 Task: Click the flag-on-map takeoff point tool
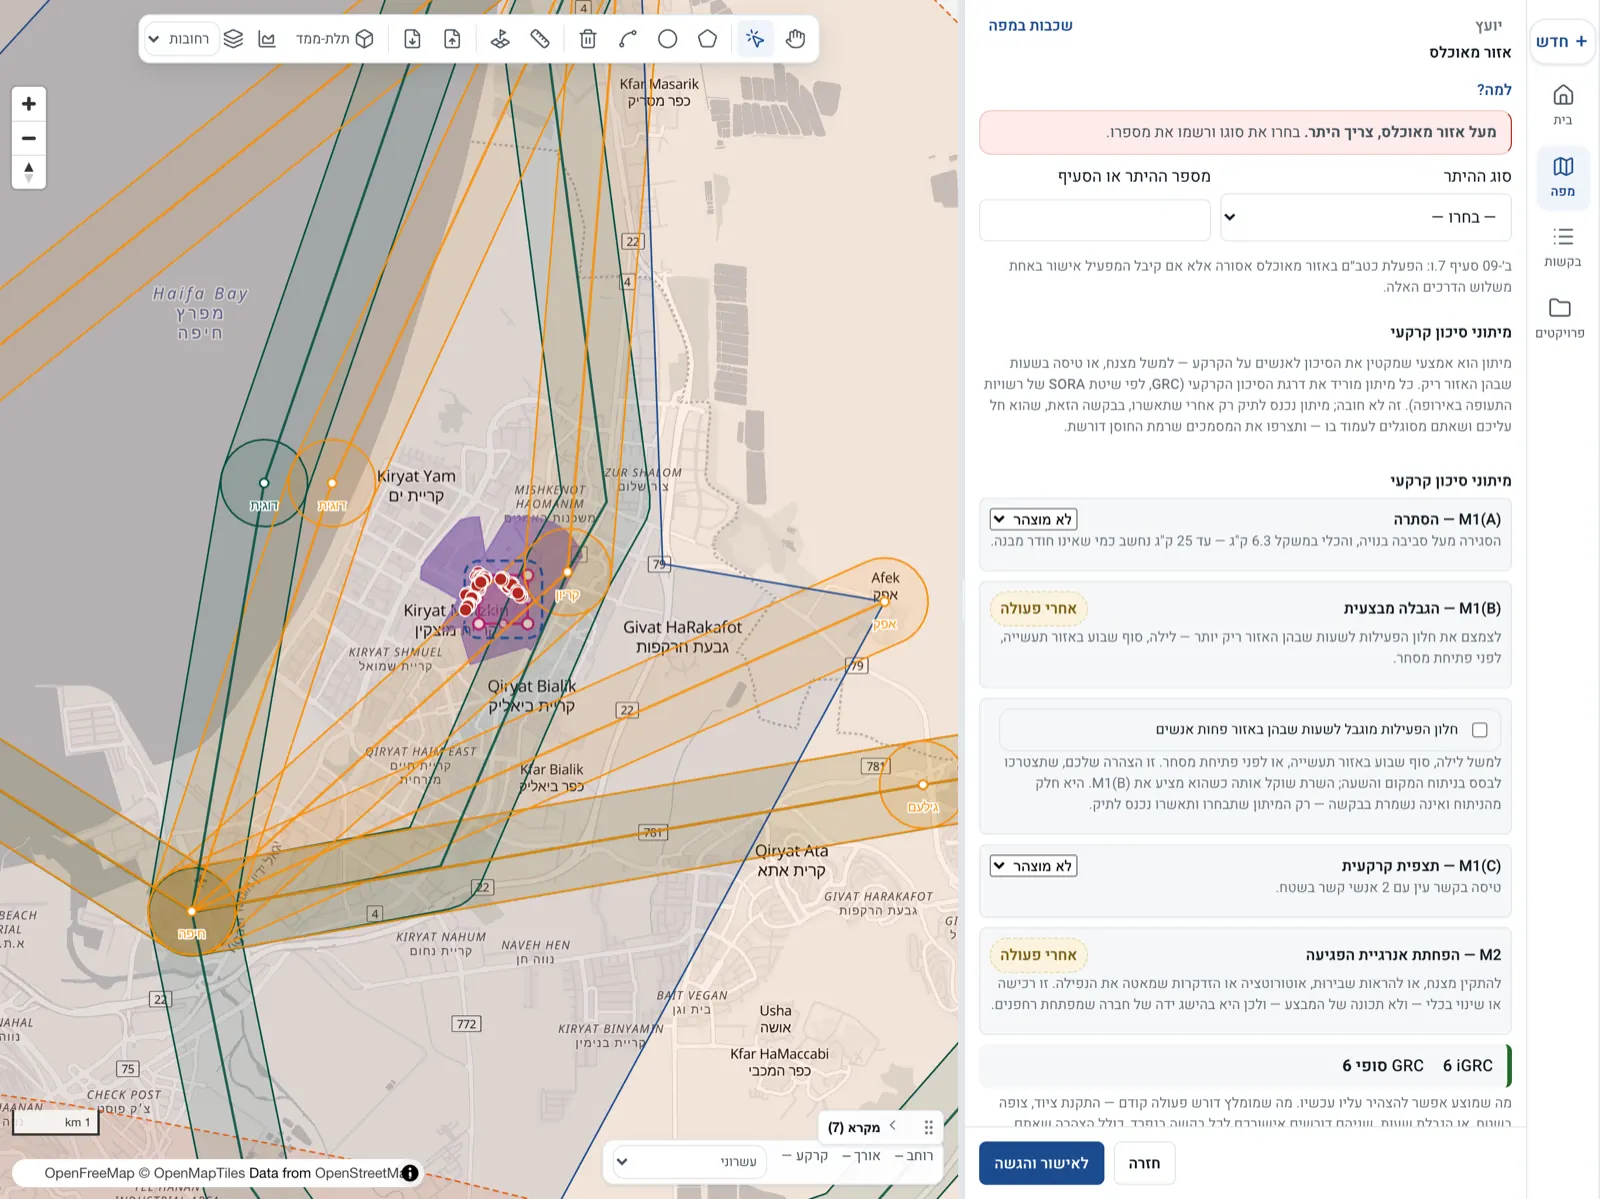tap(500, 39)
